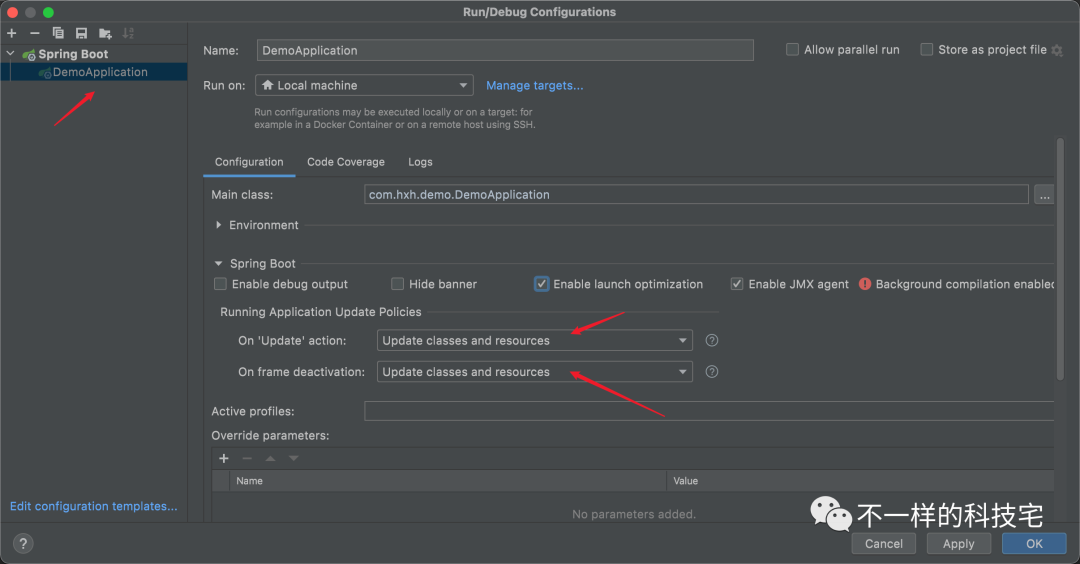
Task: Help icon for On 'Update' action
Action: click(x=712, y=340)
